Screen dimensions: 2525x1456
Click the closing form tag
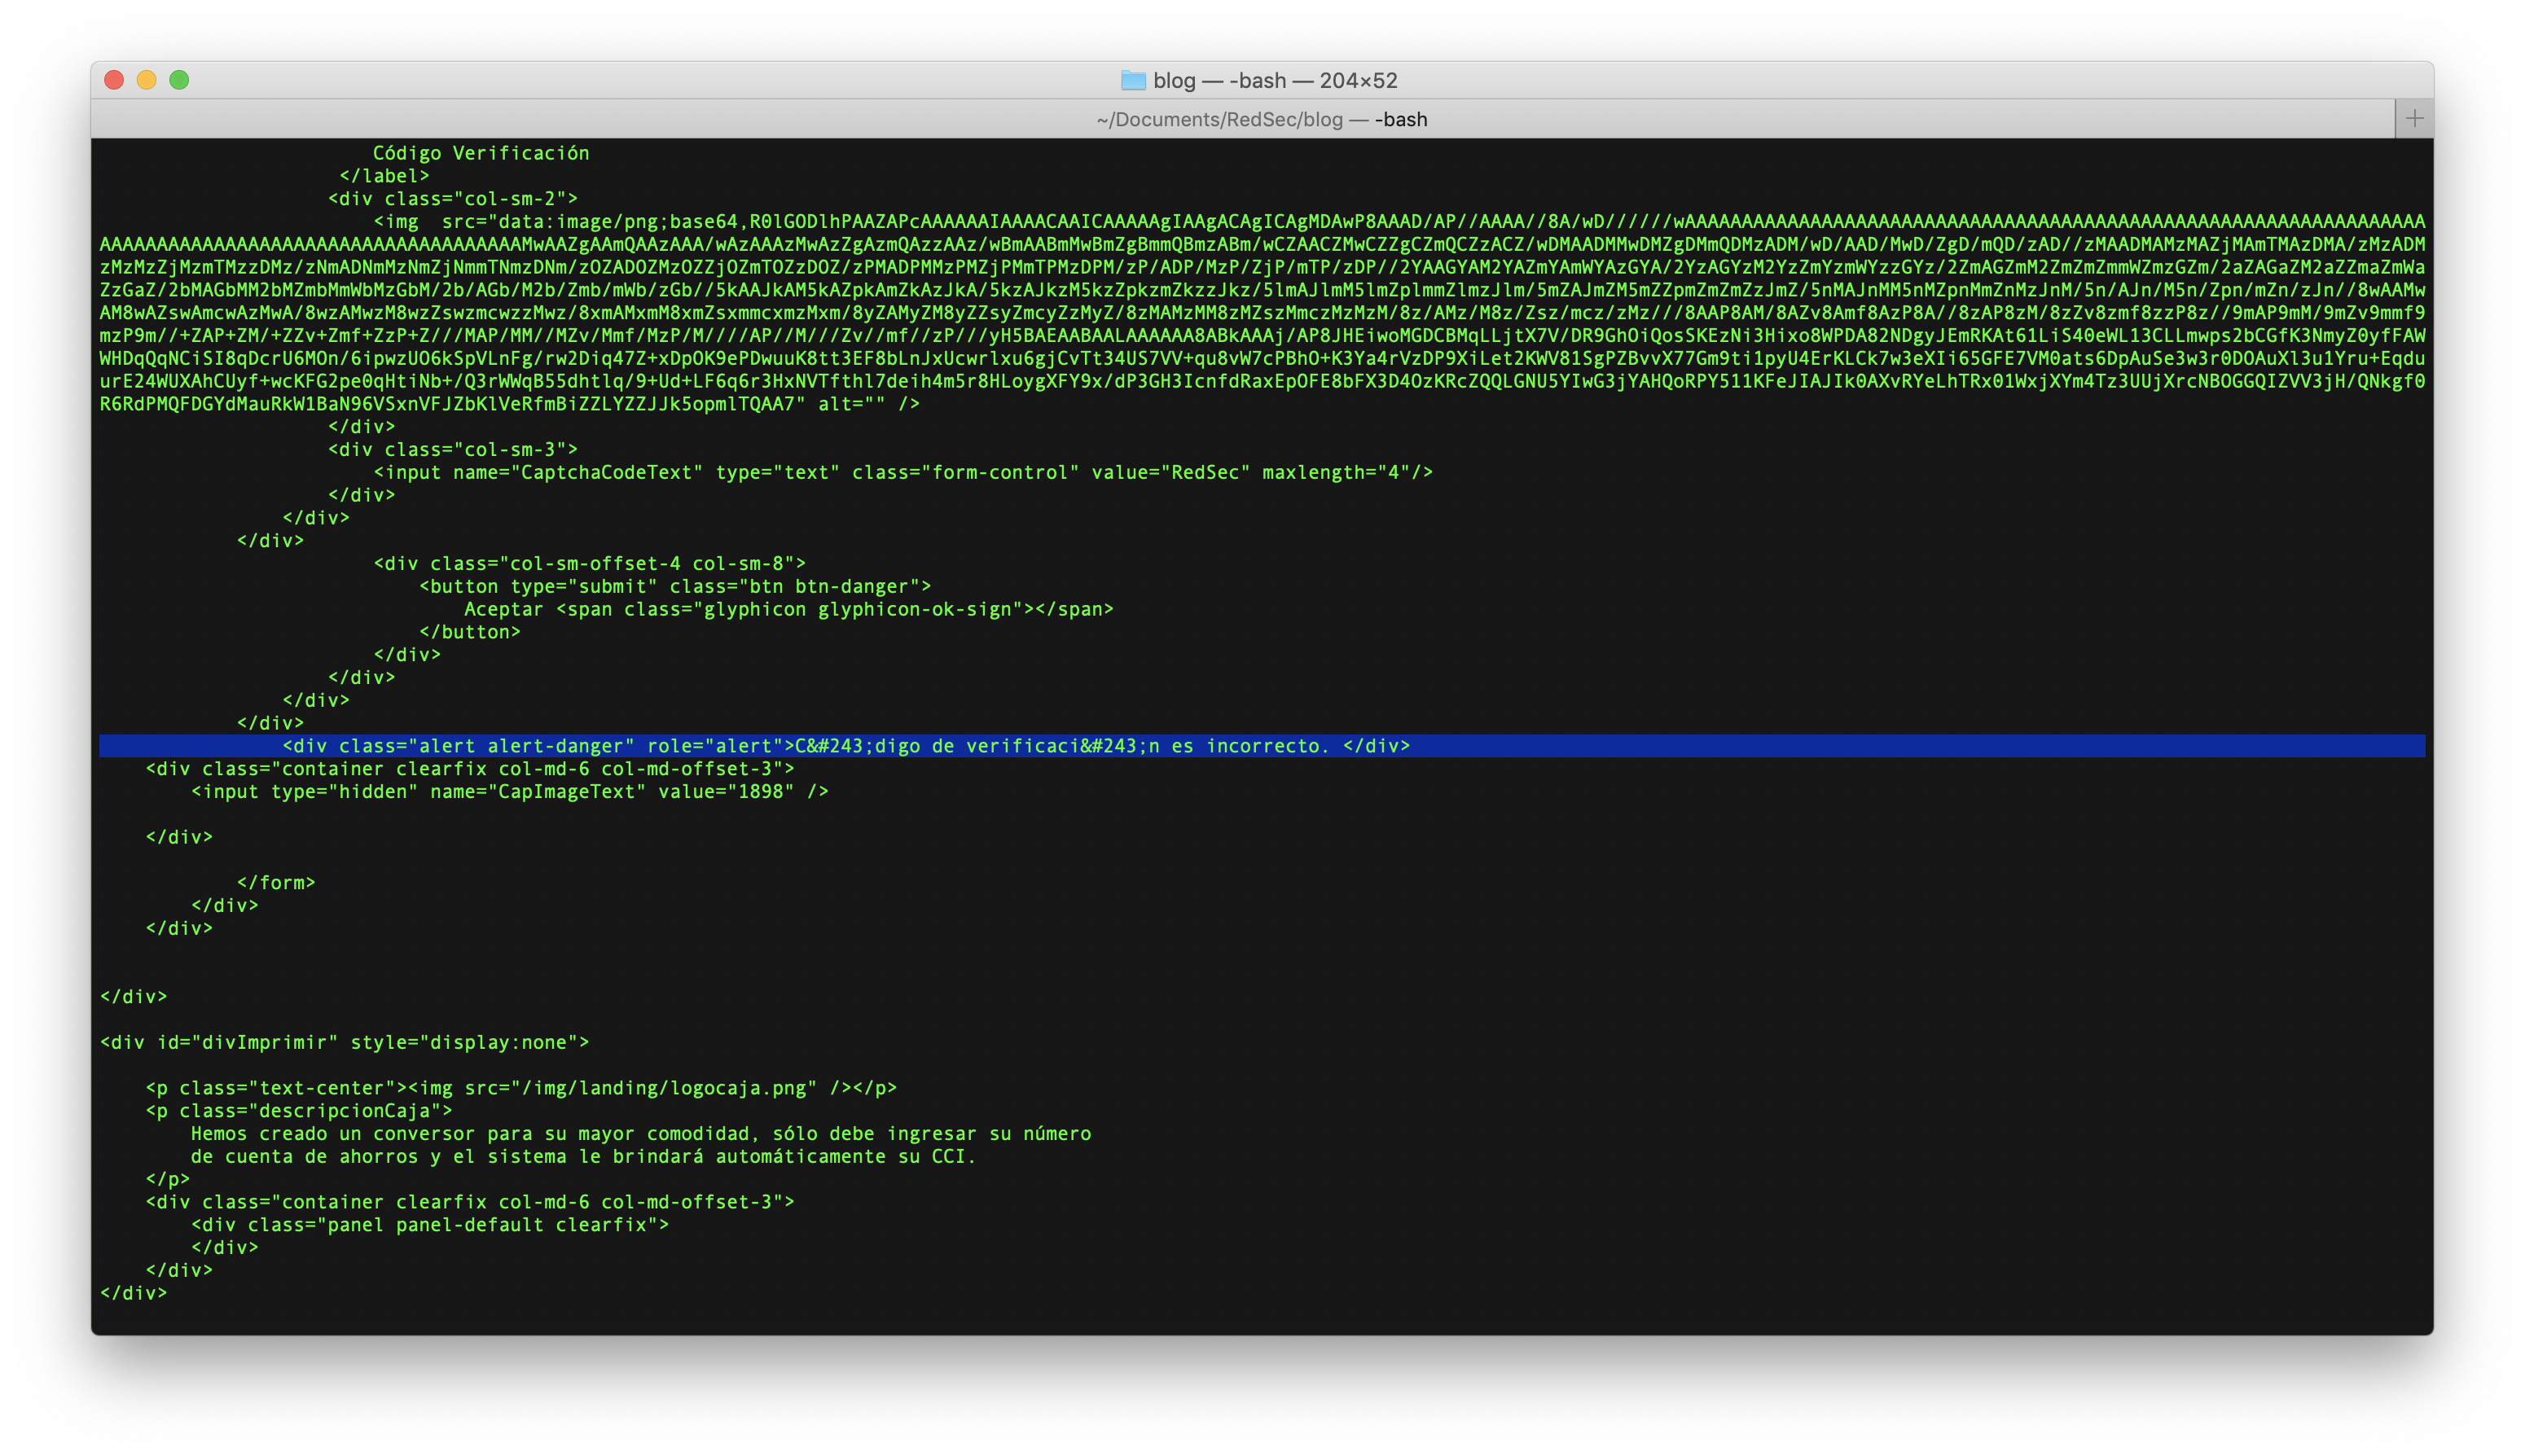click(276, 882)
